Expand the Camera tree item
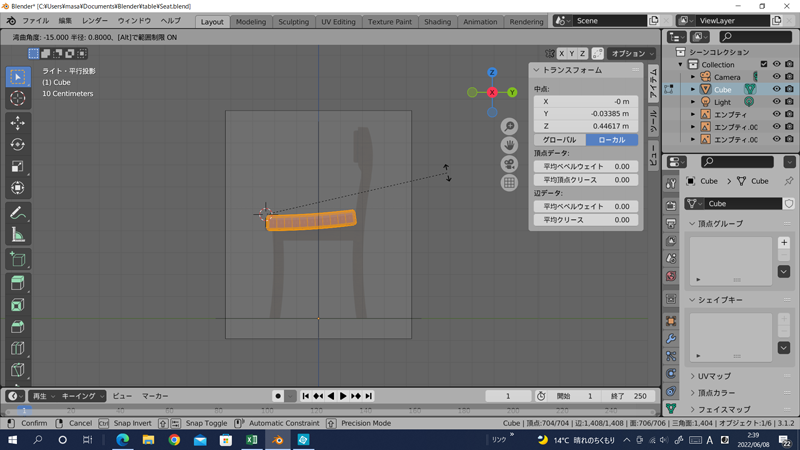The height and width of the screenshot is (450, 800). [x=693, y=77]
